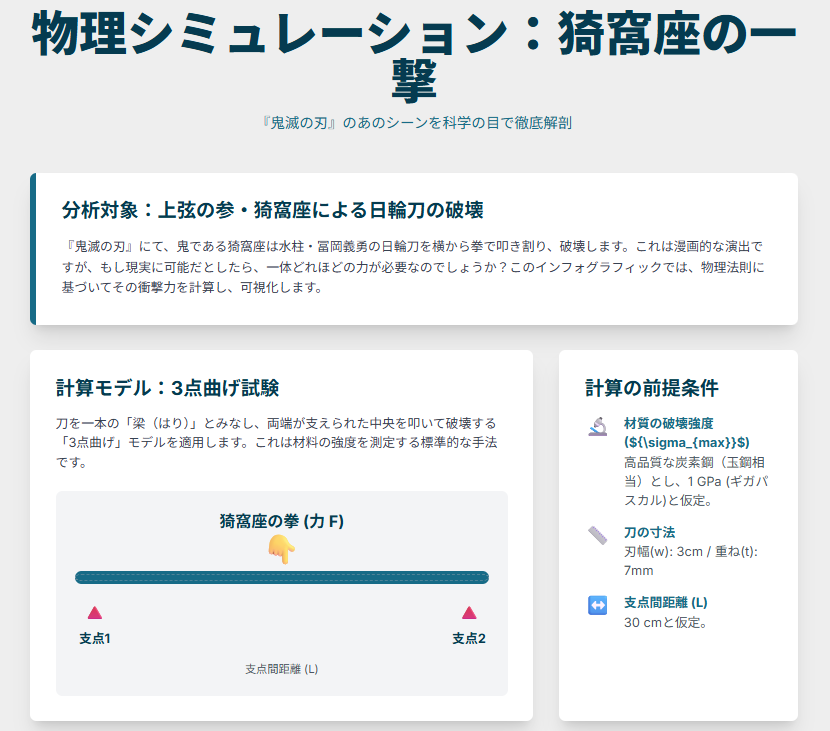Click the diagram caption 支点間距離 (L)
Screen dimensions: 830x731
282,669
